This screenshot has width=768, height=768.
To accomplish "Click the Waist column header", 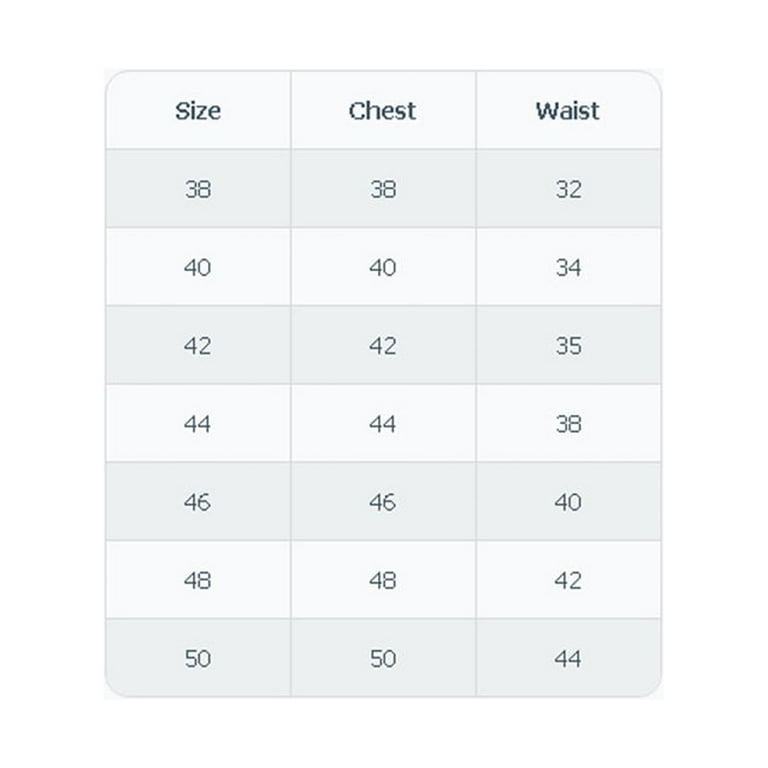I will (x=568, y=110).
